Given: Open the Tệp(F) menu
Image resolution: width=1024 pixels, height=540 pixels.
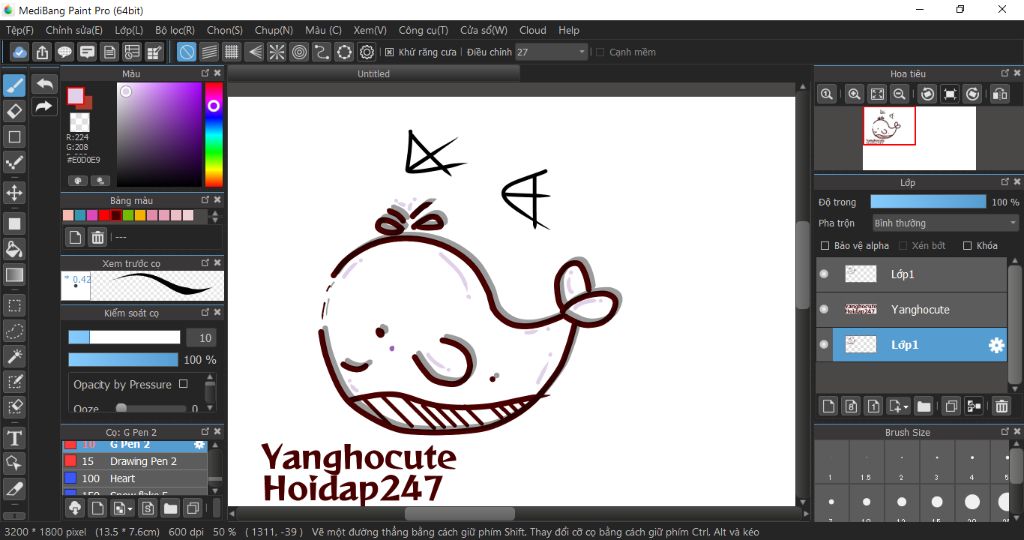Looking at the screenshot, I should click(20, 30).
